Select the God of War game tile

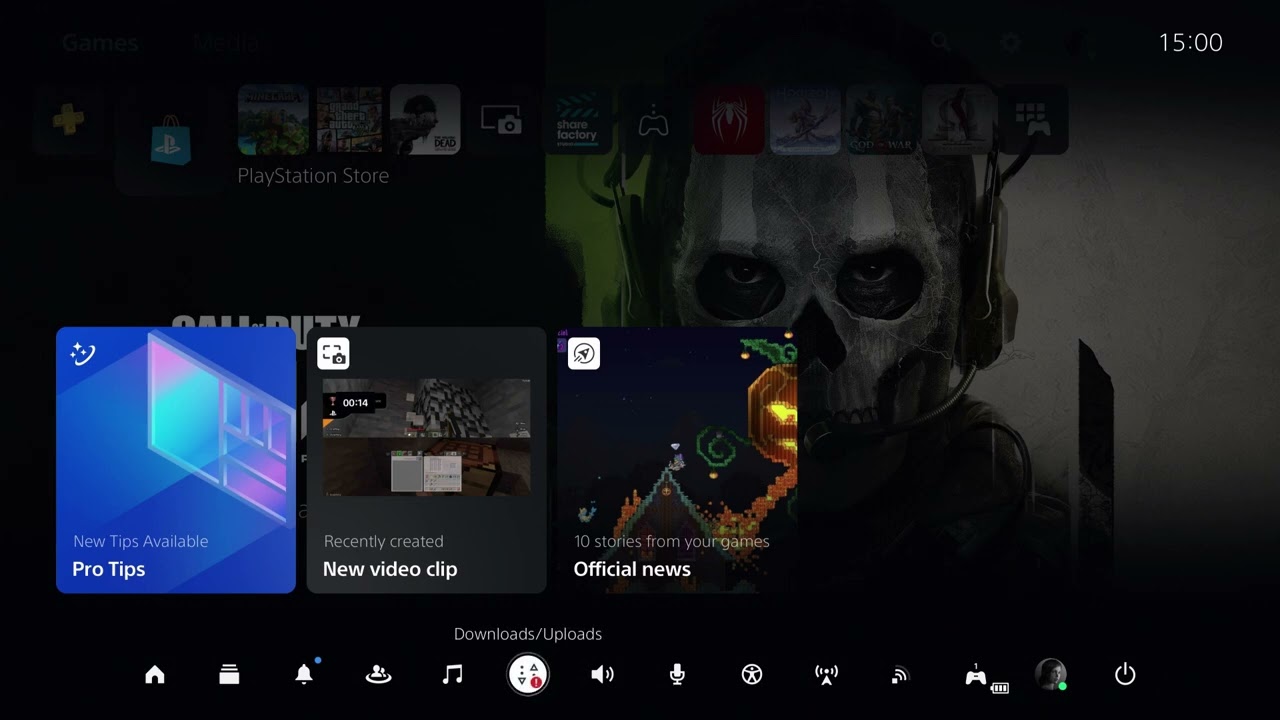click(x=881, y=120)
